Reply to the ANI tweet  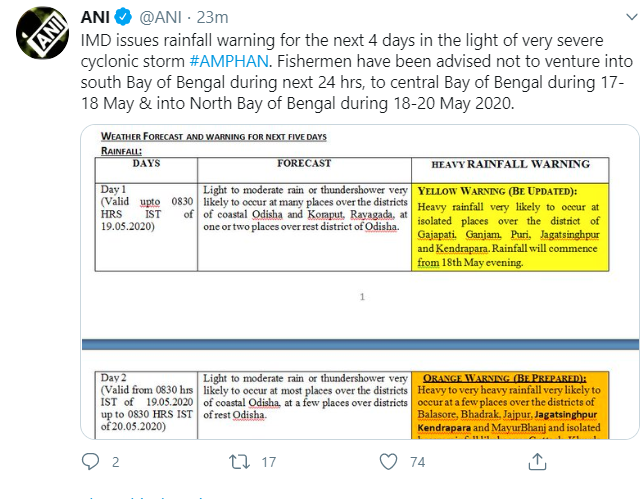click(91, 461)
